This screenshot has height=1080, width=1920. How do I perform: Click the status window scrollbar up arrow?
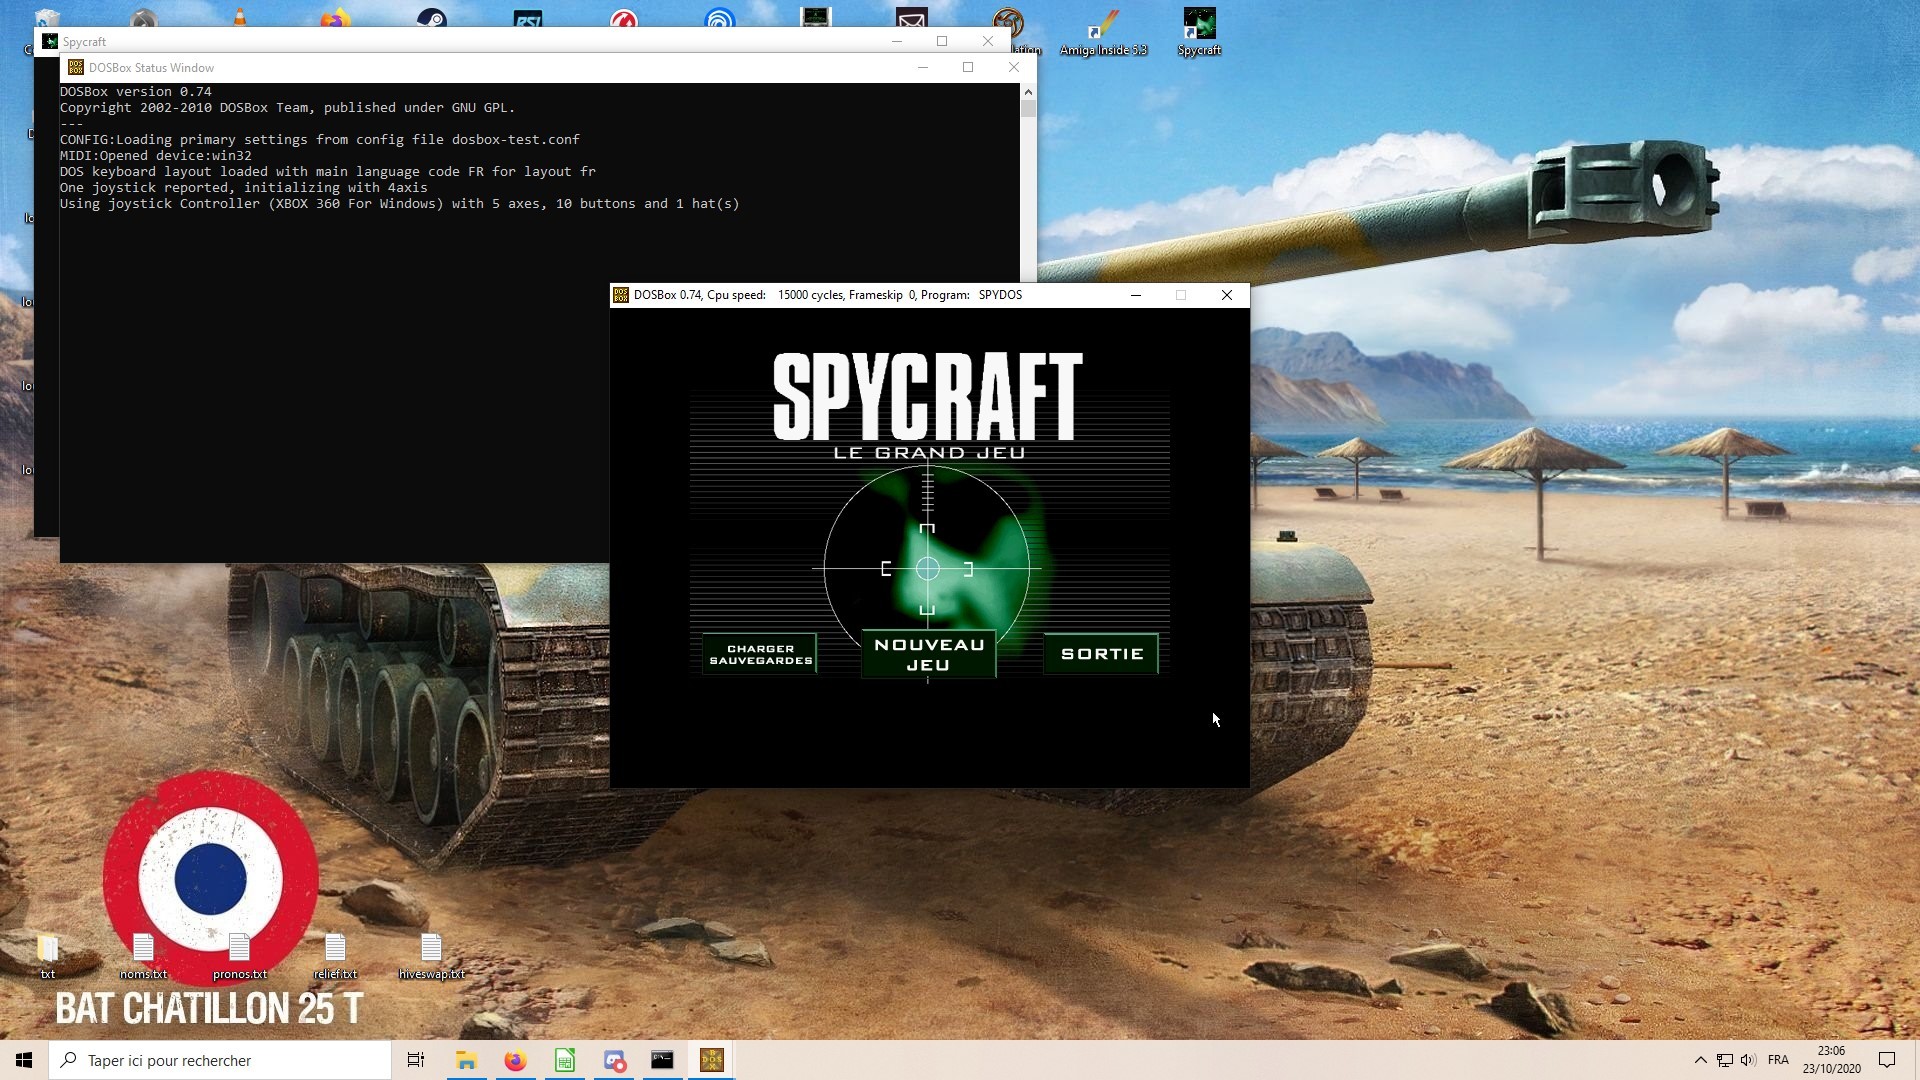pyautogui.click(x=1028, y=92)
